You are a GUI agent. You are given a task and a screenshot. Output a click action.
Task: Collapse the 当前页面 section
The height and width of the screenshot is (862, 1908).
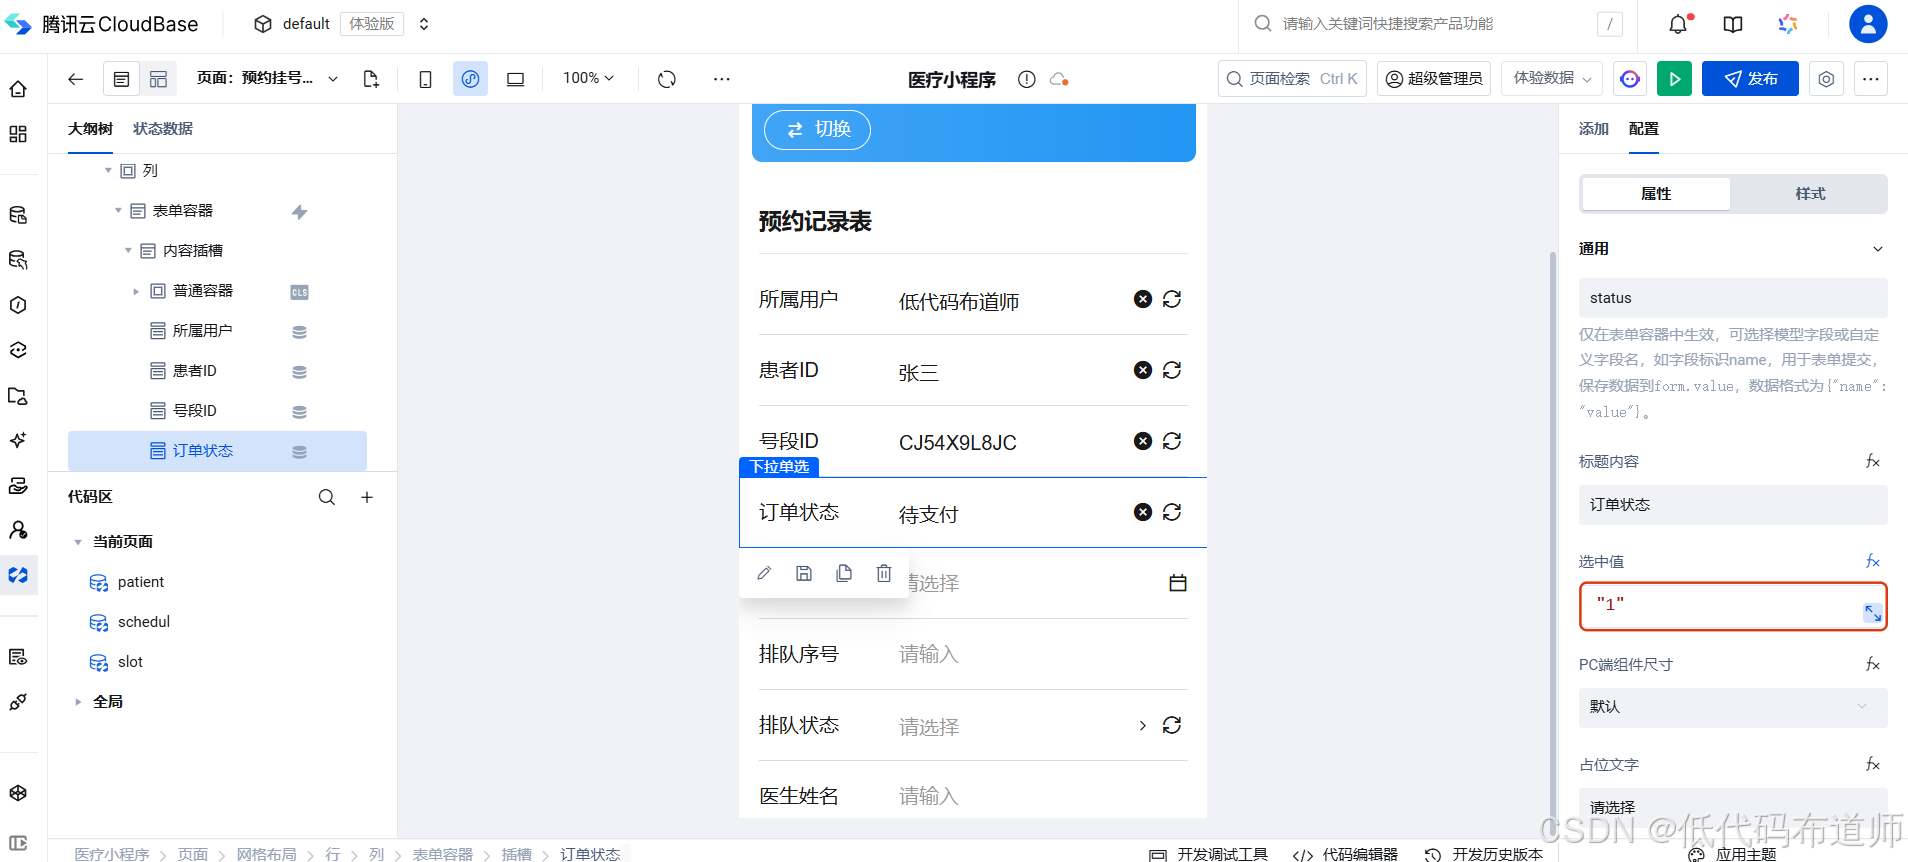point(78,542)
